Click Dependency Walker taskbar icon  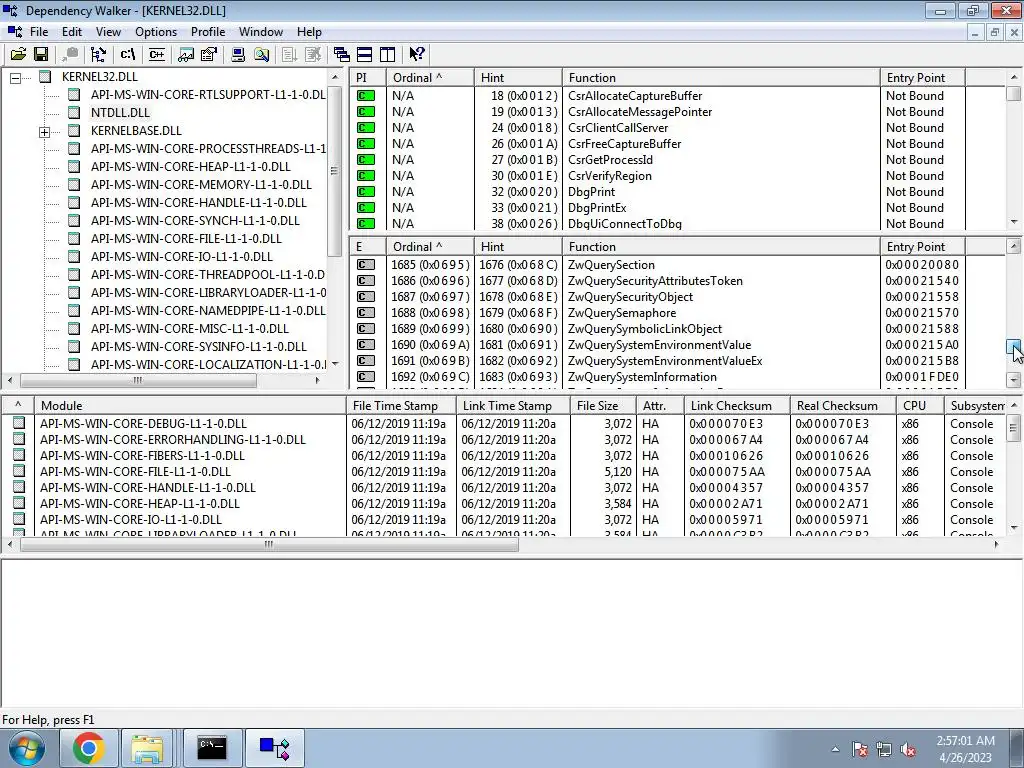(x=274, y=748)
